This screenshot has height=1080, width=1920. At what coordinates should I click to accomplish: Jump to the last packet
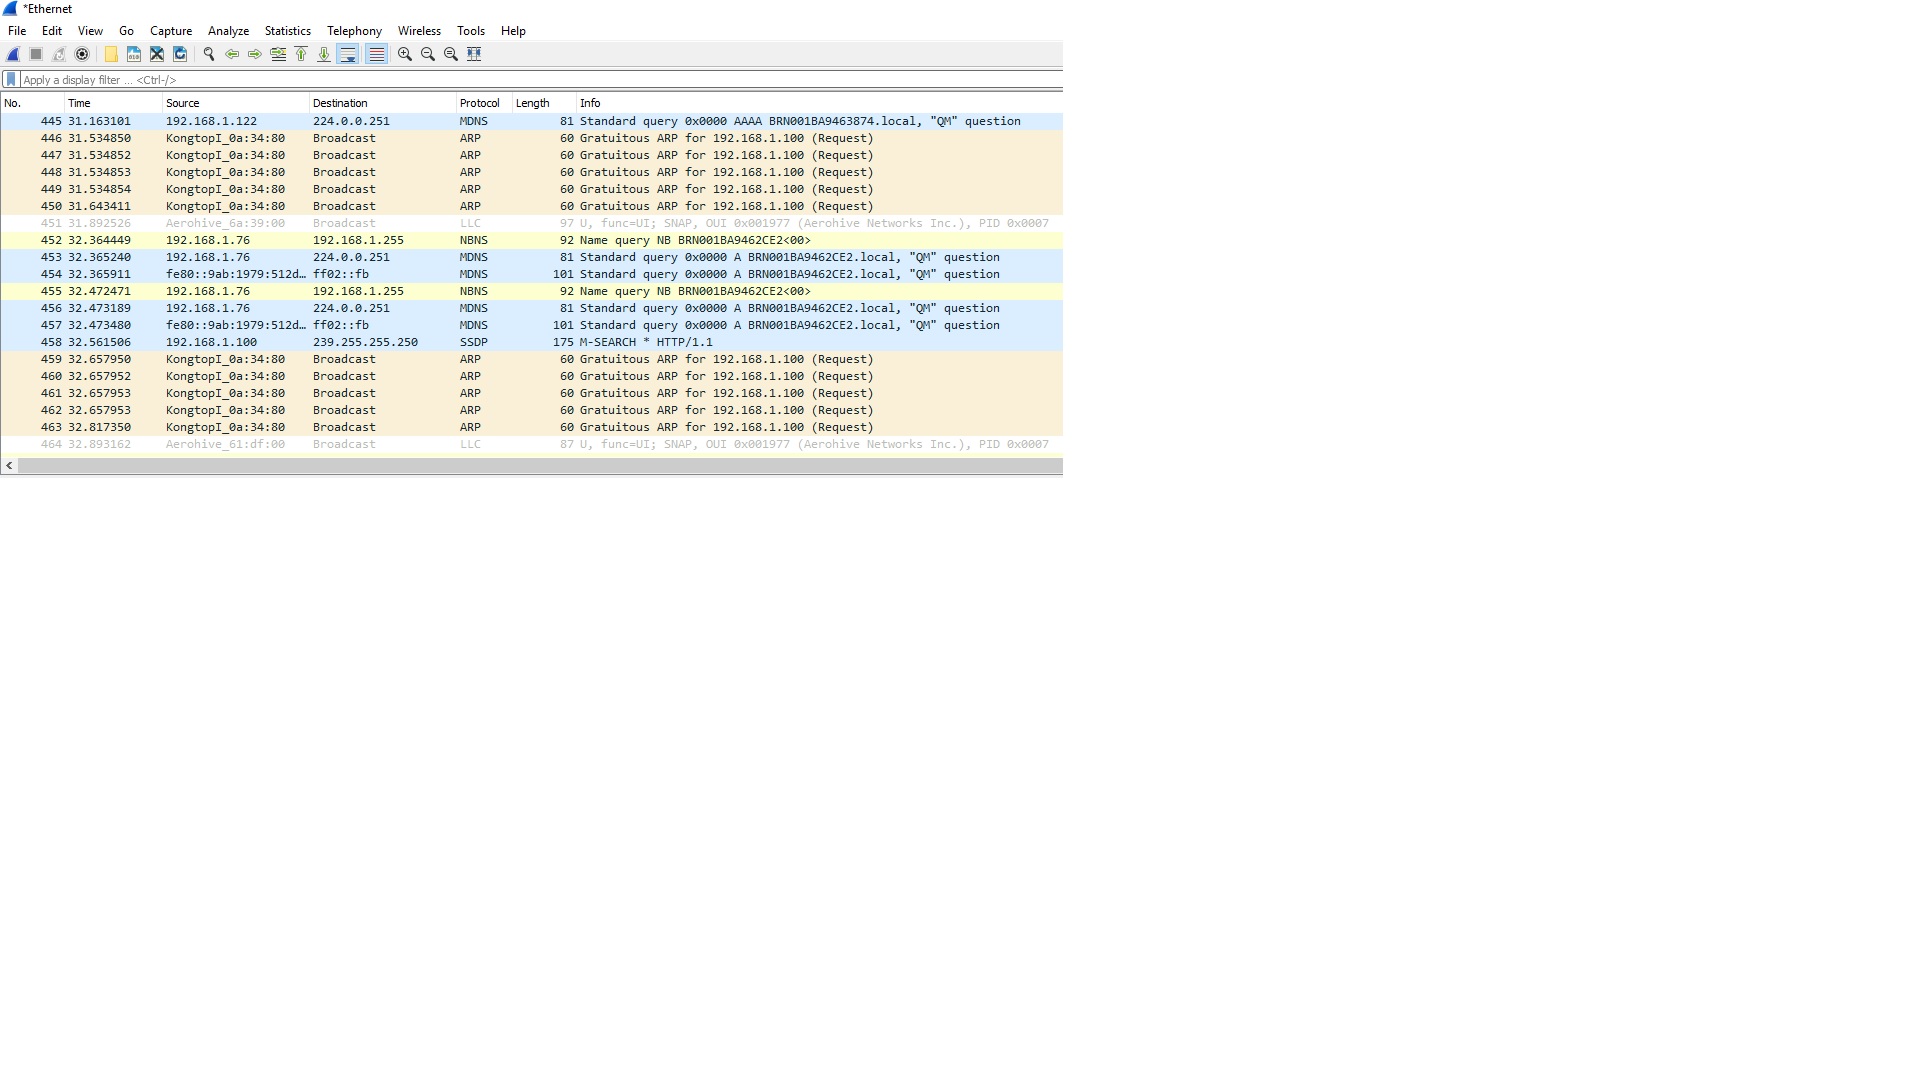324,54
